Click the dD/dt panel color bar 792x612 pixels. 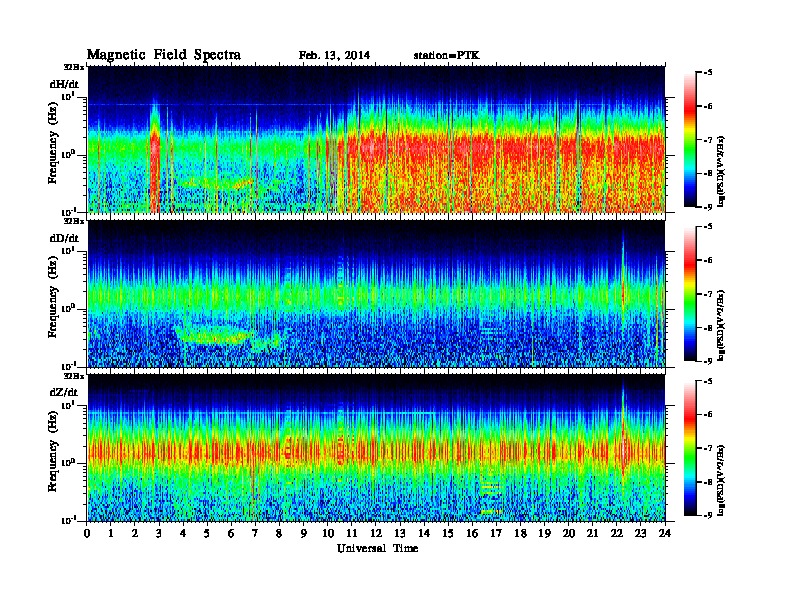coord(690,293)
